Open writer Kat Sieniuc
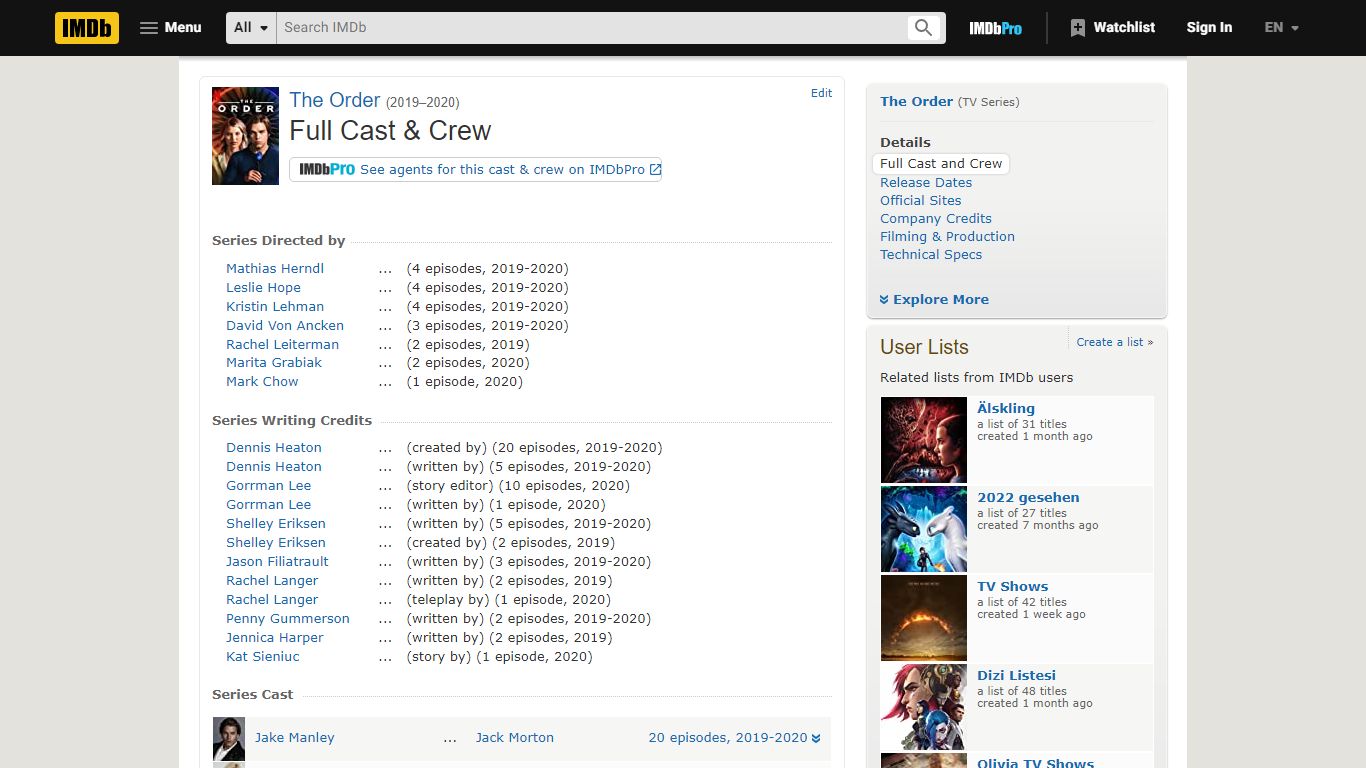This screenshot has height=768, width=1366. click(263, 657)
